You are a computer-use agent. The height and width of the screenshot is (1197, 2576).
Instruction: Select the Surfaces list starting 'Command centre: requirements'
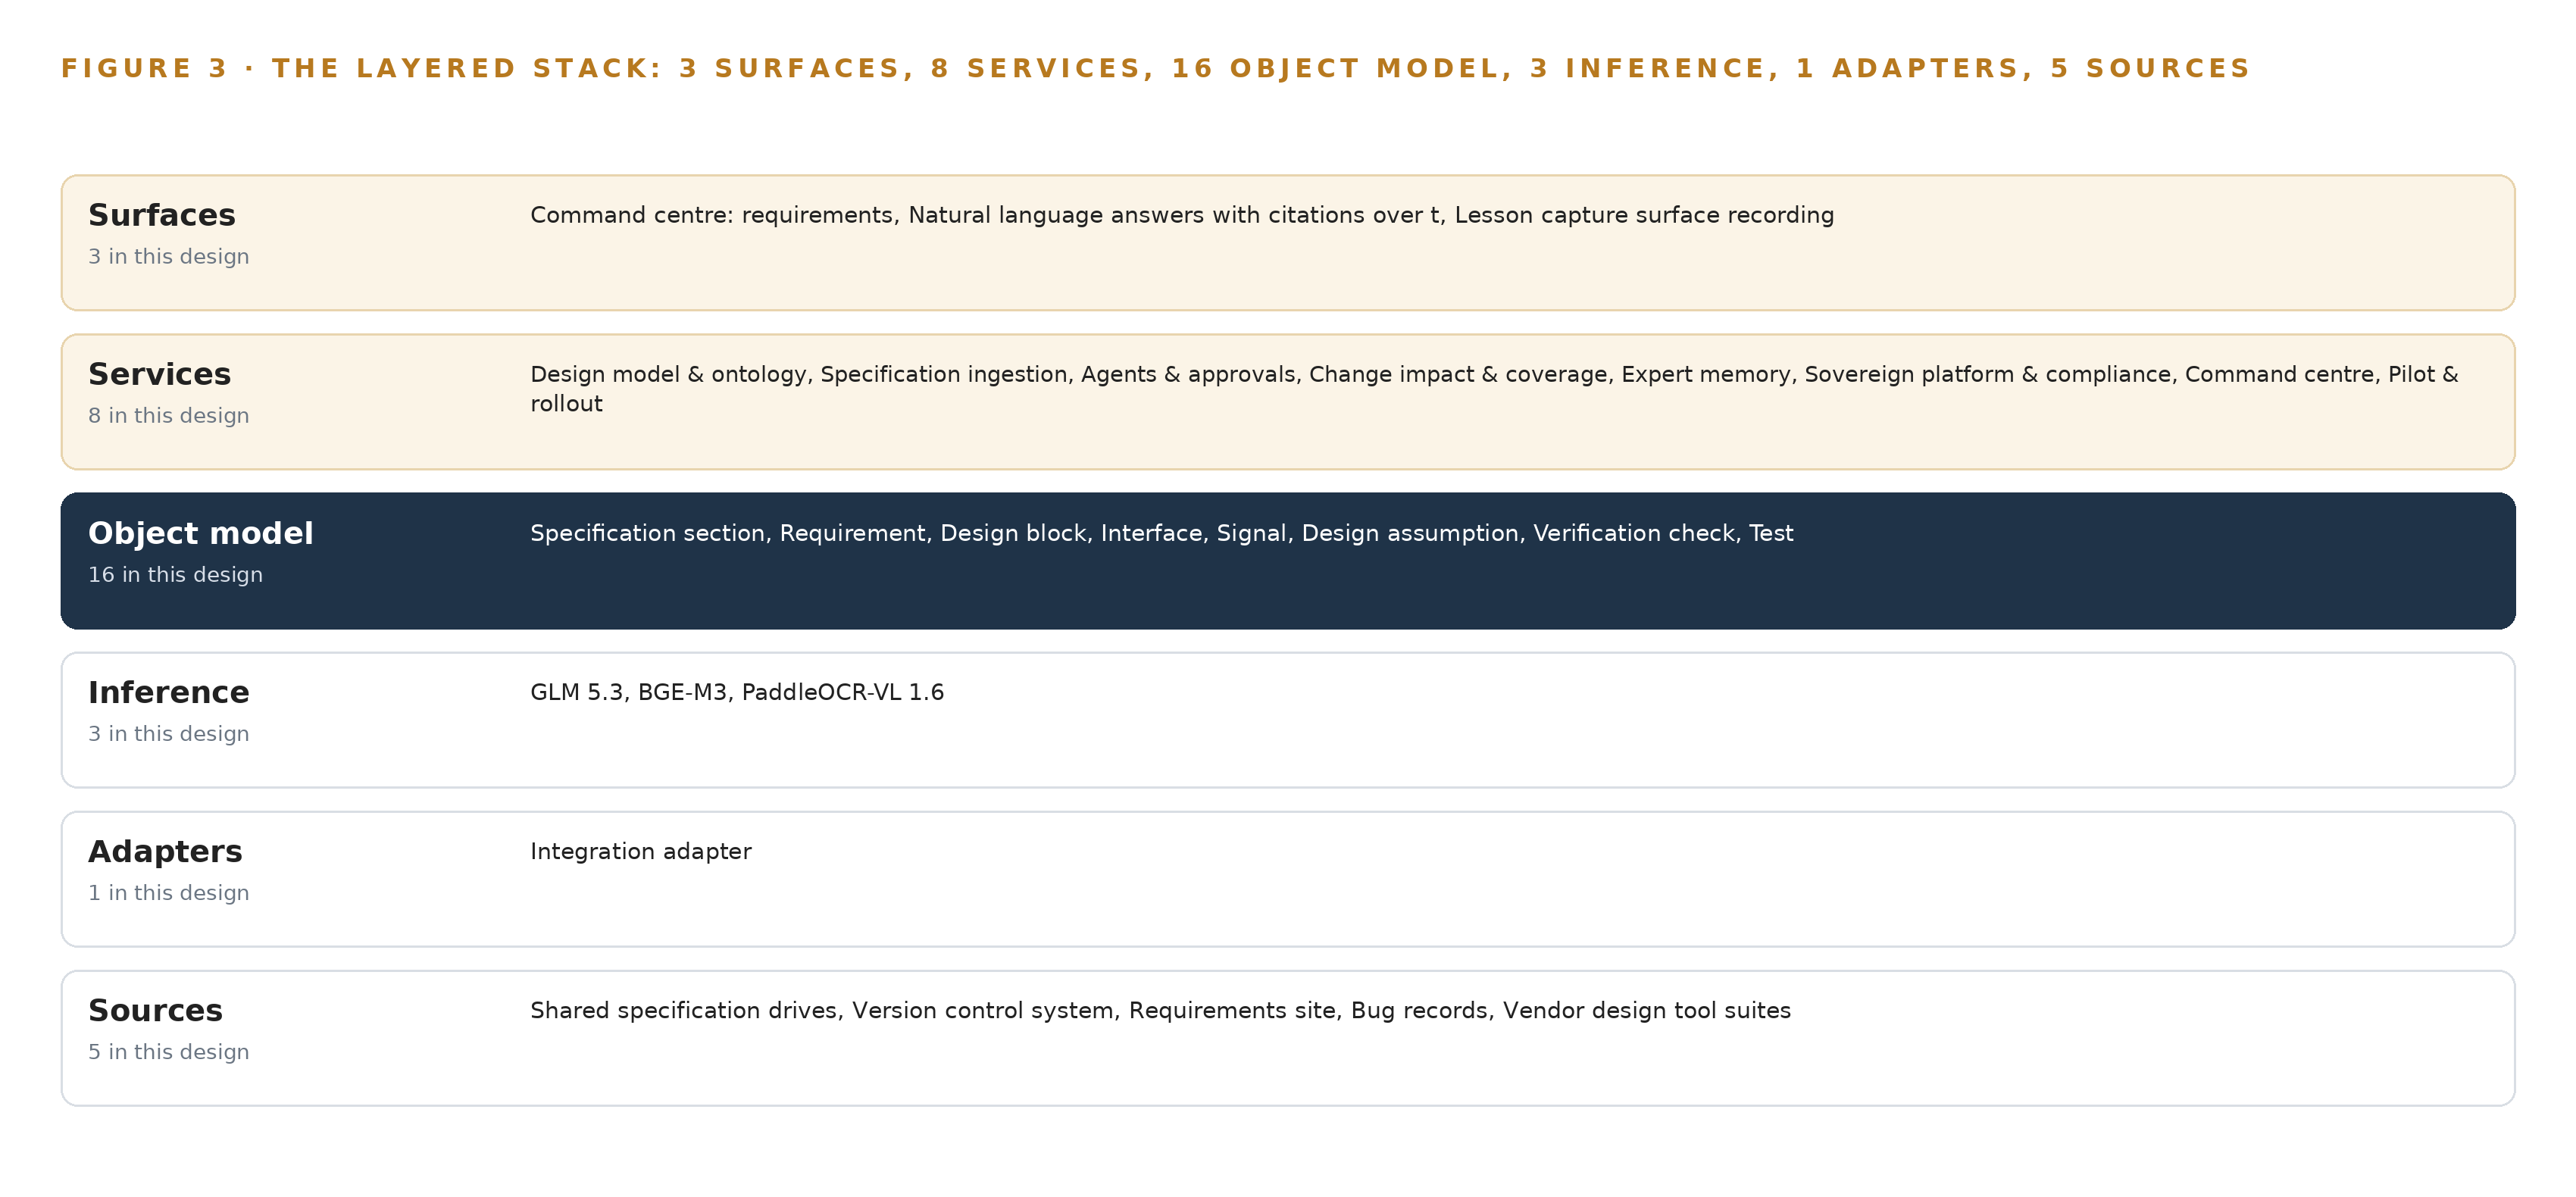tap(1182, 215)
